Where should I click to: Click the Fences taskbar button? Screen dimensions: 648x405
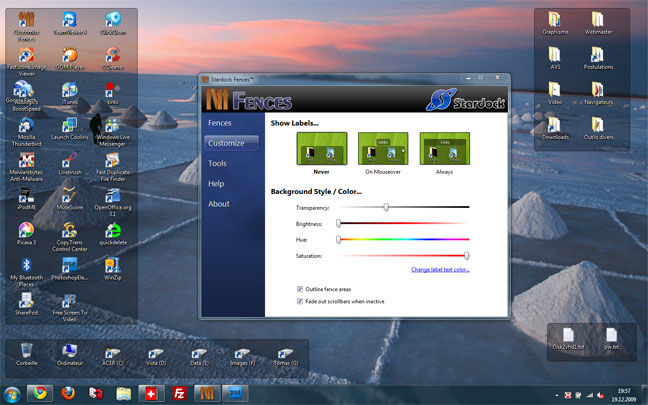click(x=207, y=394)
